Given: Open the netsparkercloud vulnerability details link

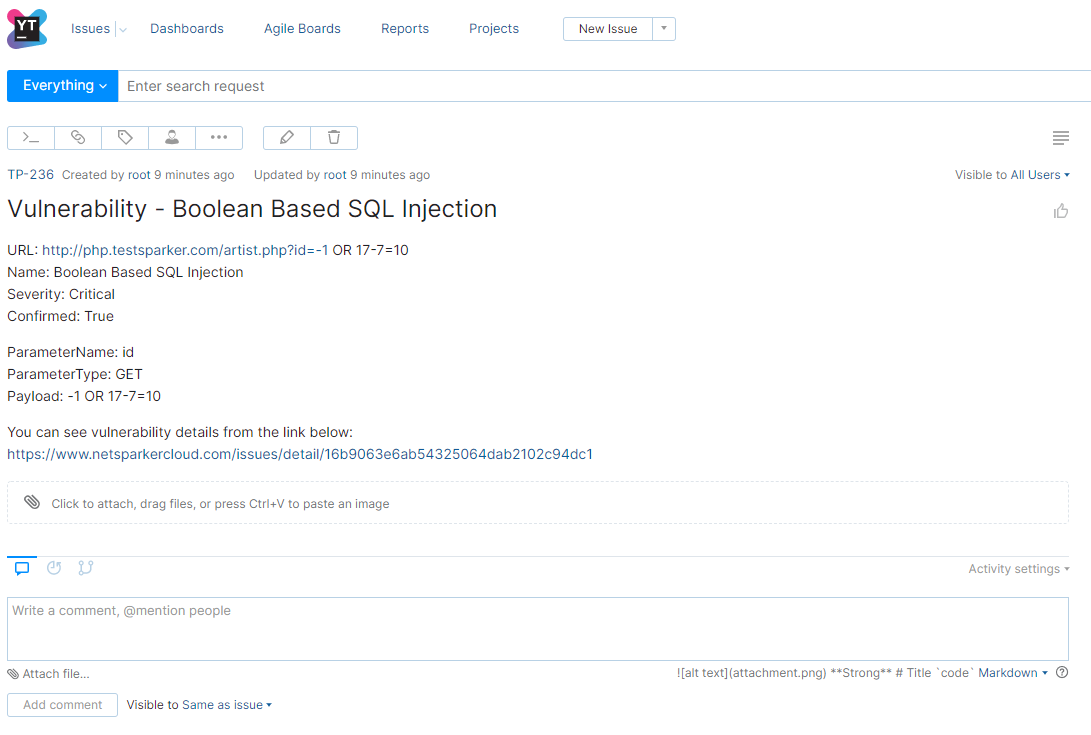Looking at the screenshot, I should click(x=300, y=453).
